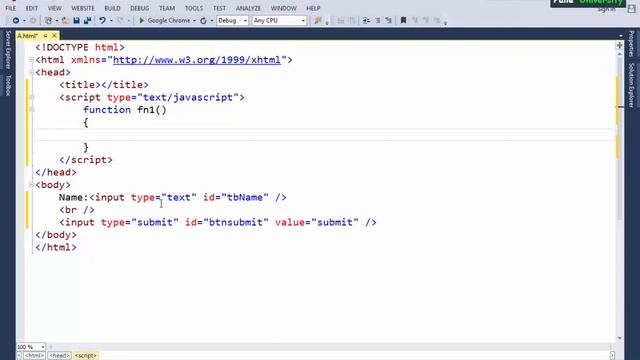
Task: Toggle a bookmark with the toolbar bookmark icon
Action: [x=403, y=20]
